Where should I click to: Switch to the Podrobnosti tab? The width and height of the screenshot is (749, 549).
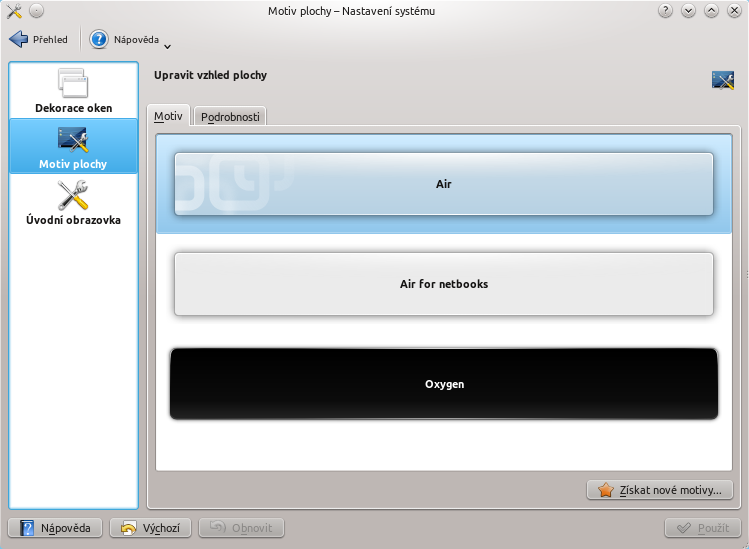click(x=230, y=117)
